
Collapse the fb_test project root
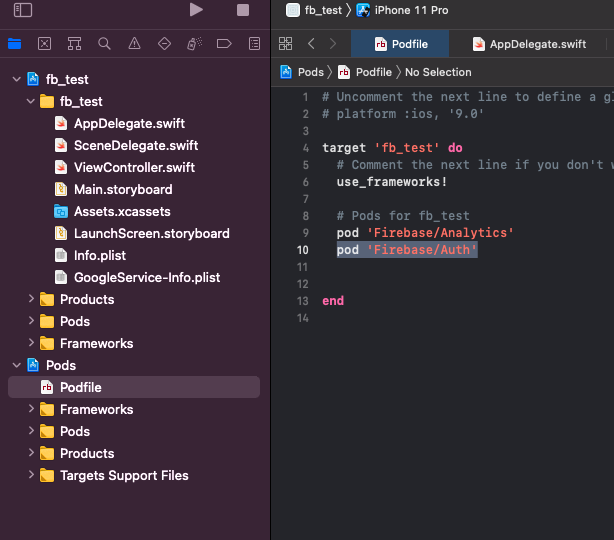click(x=16, y=79)
